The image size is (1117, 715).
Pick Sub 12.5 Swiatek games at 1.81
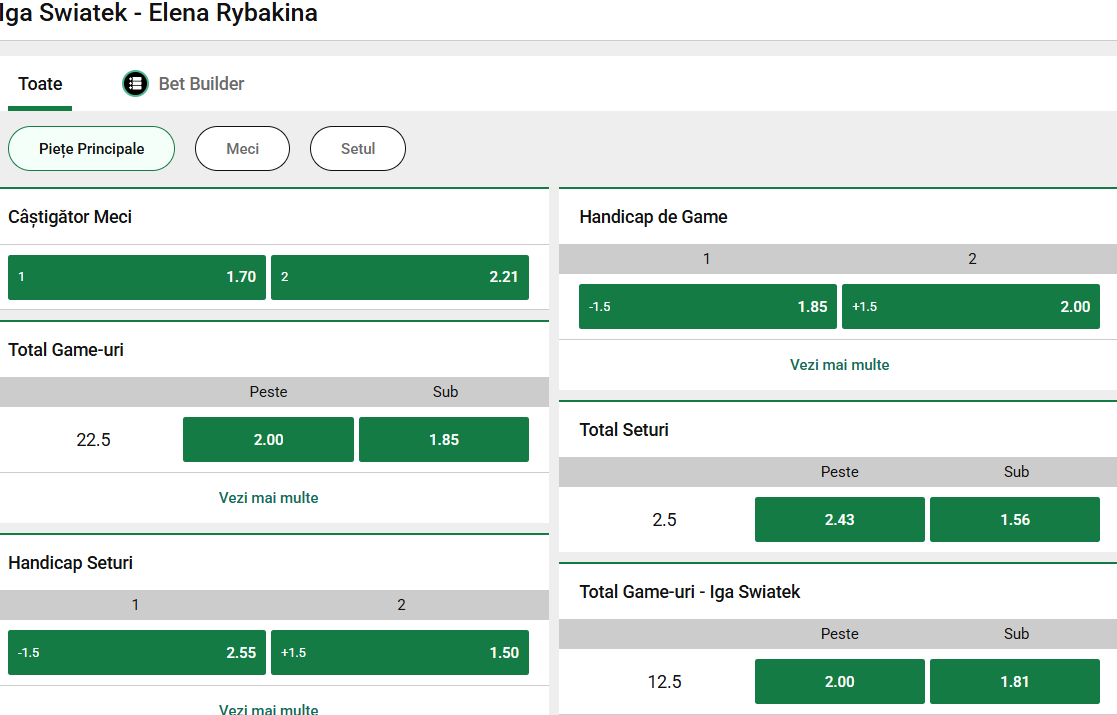(x=1015, y=682)
